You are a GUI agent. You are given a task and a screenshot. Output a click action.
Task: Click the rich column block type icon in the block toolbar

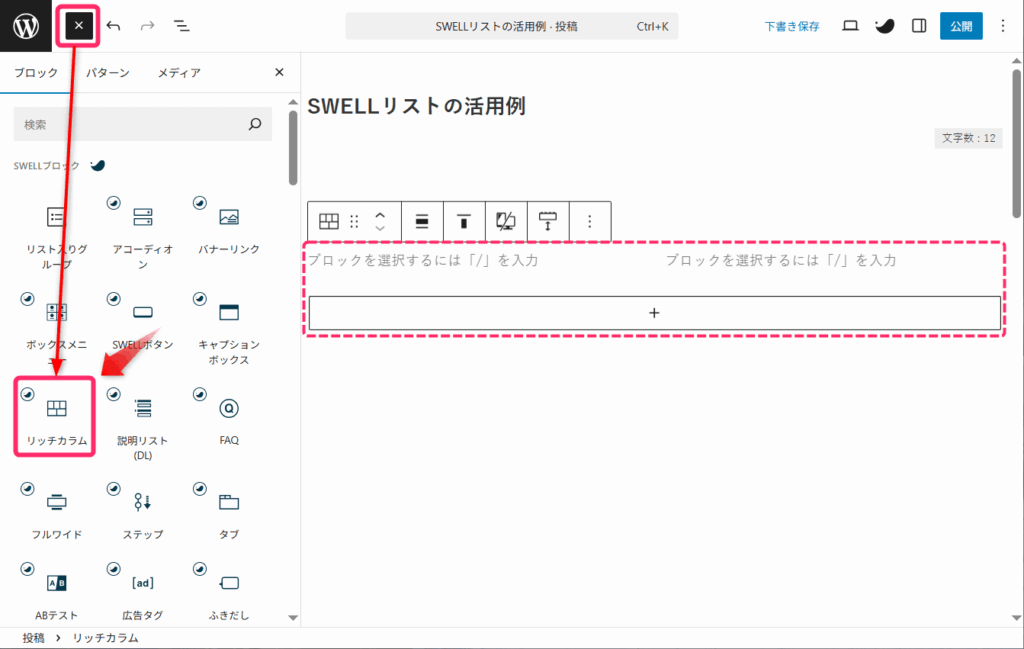328,222
